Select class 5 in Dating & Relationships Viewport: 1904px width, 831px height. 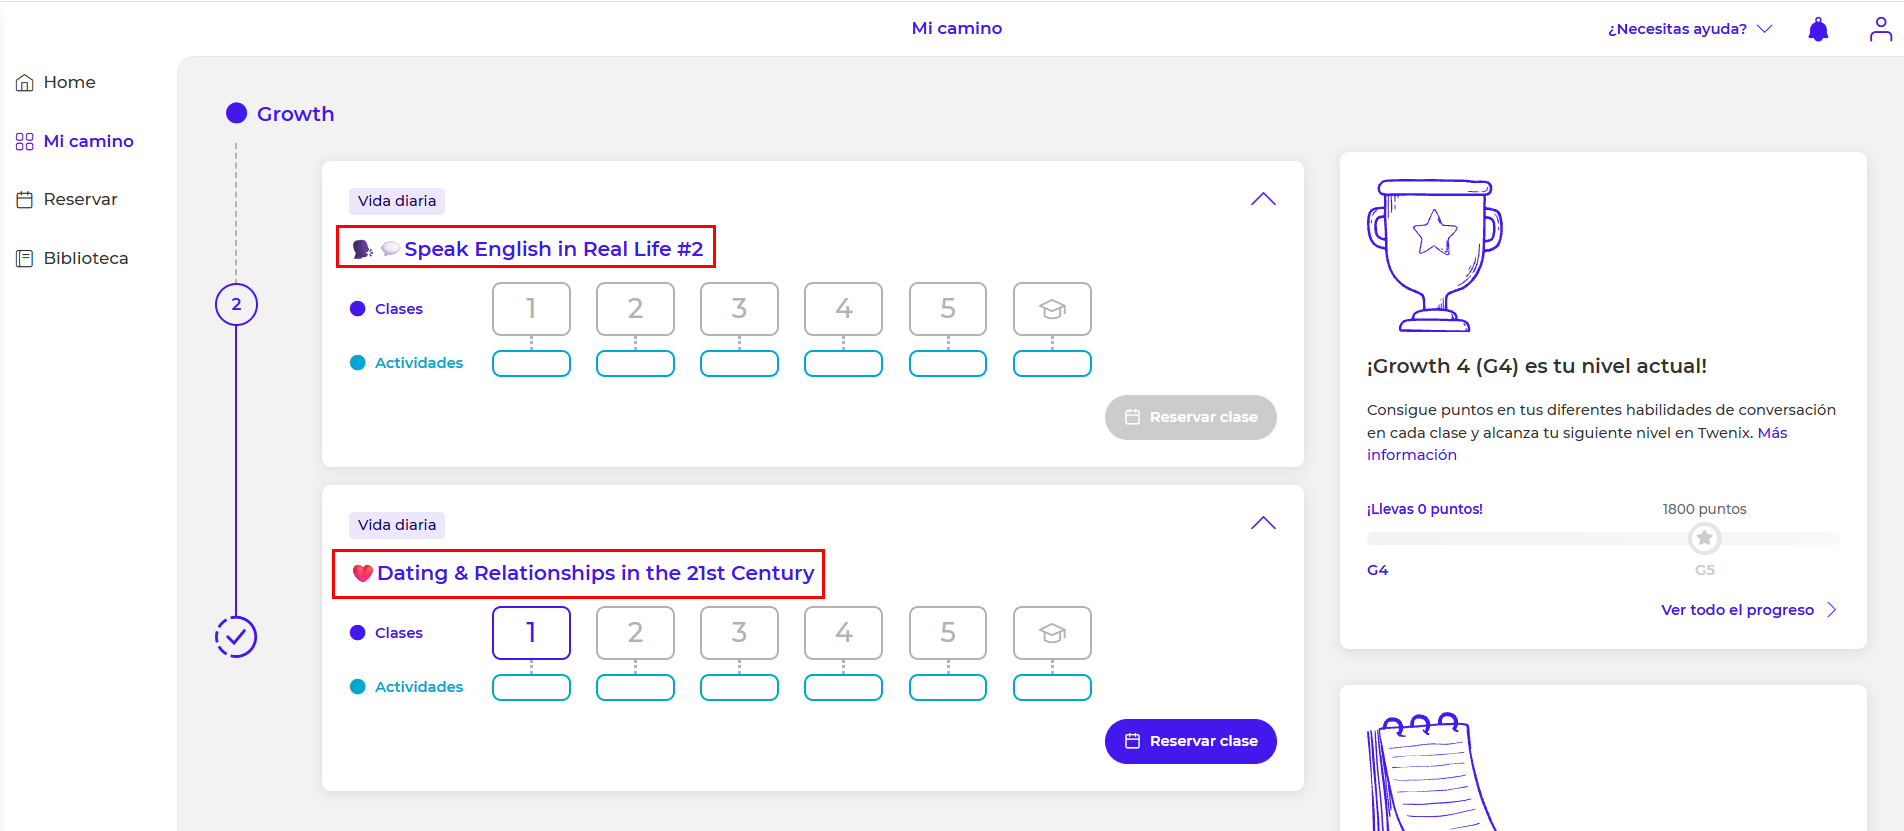[947, 633]
